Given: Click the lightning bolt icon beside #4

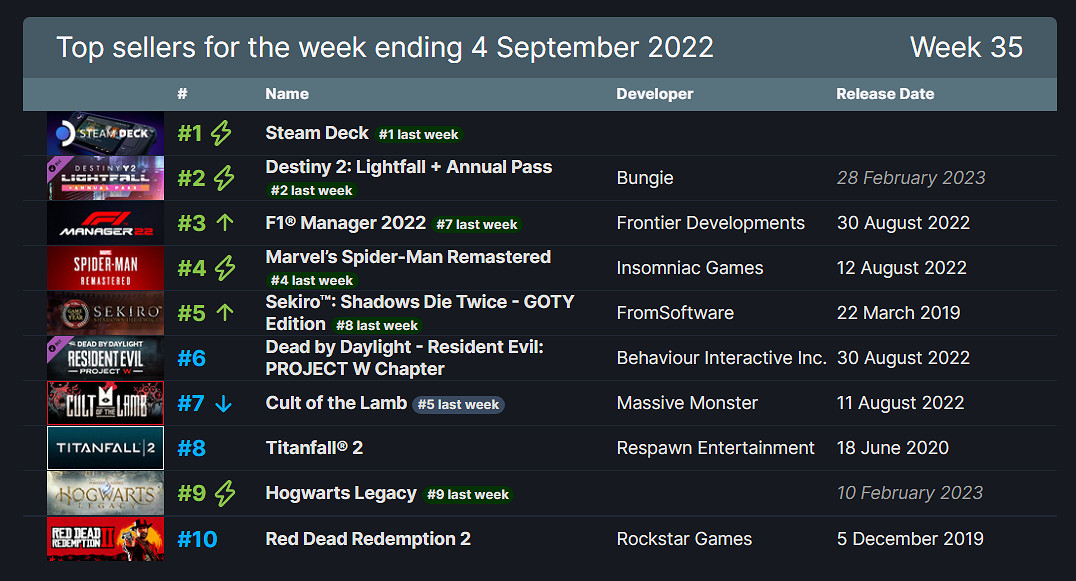Looking at the screenshot, I should pos(225,268).
